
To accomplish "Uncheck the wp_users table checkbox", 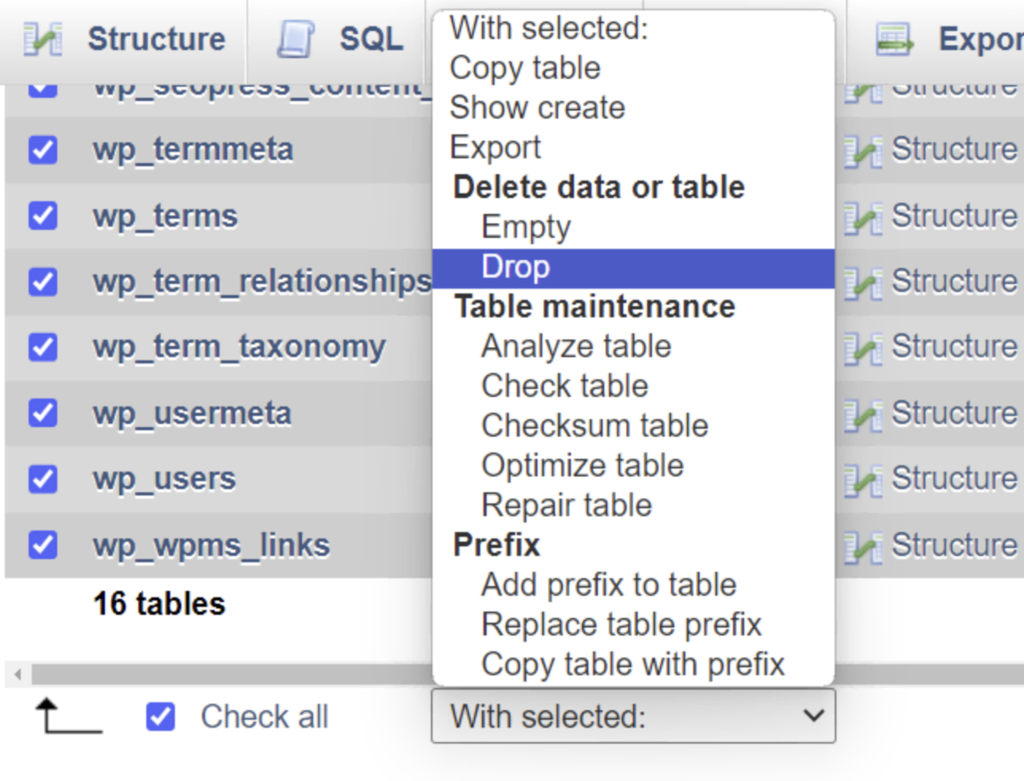I will pos(41,478).
